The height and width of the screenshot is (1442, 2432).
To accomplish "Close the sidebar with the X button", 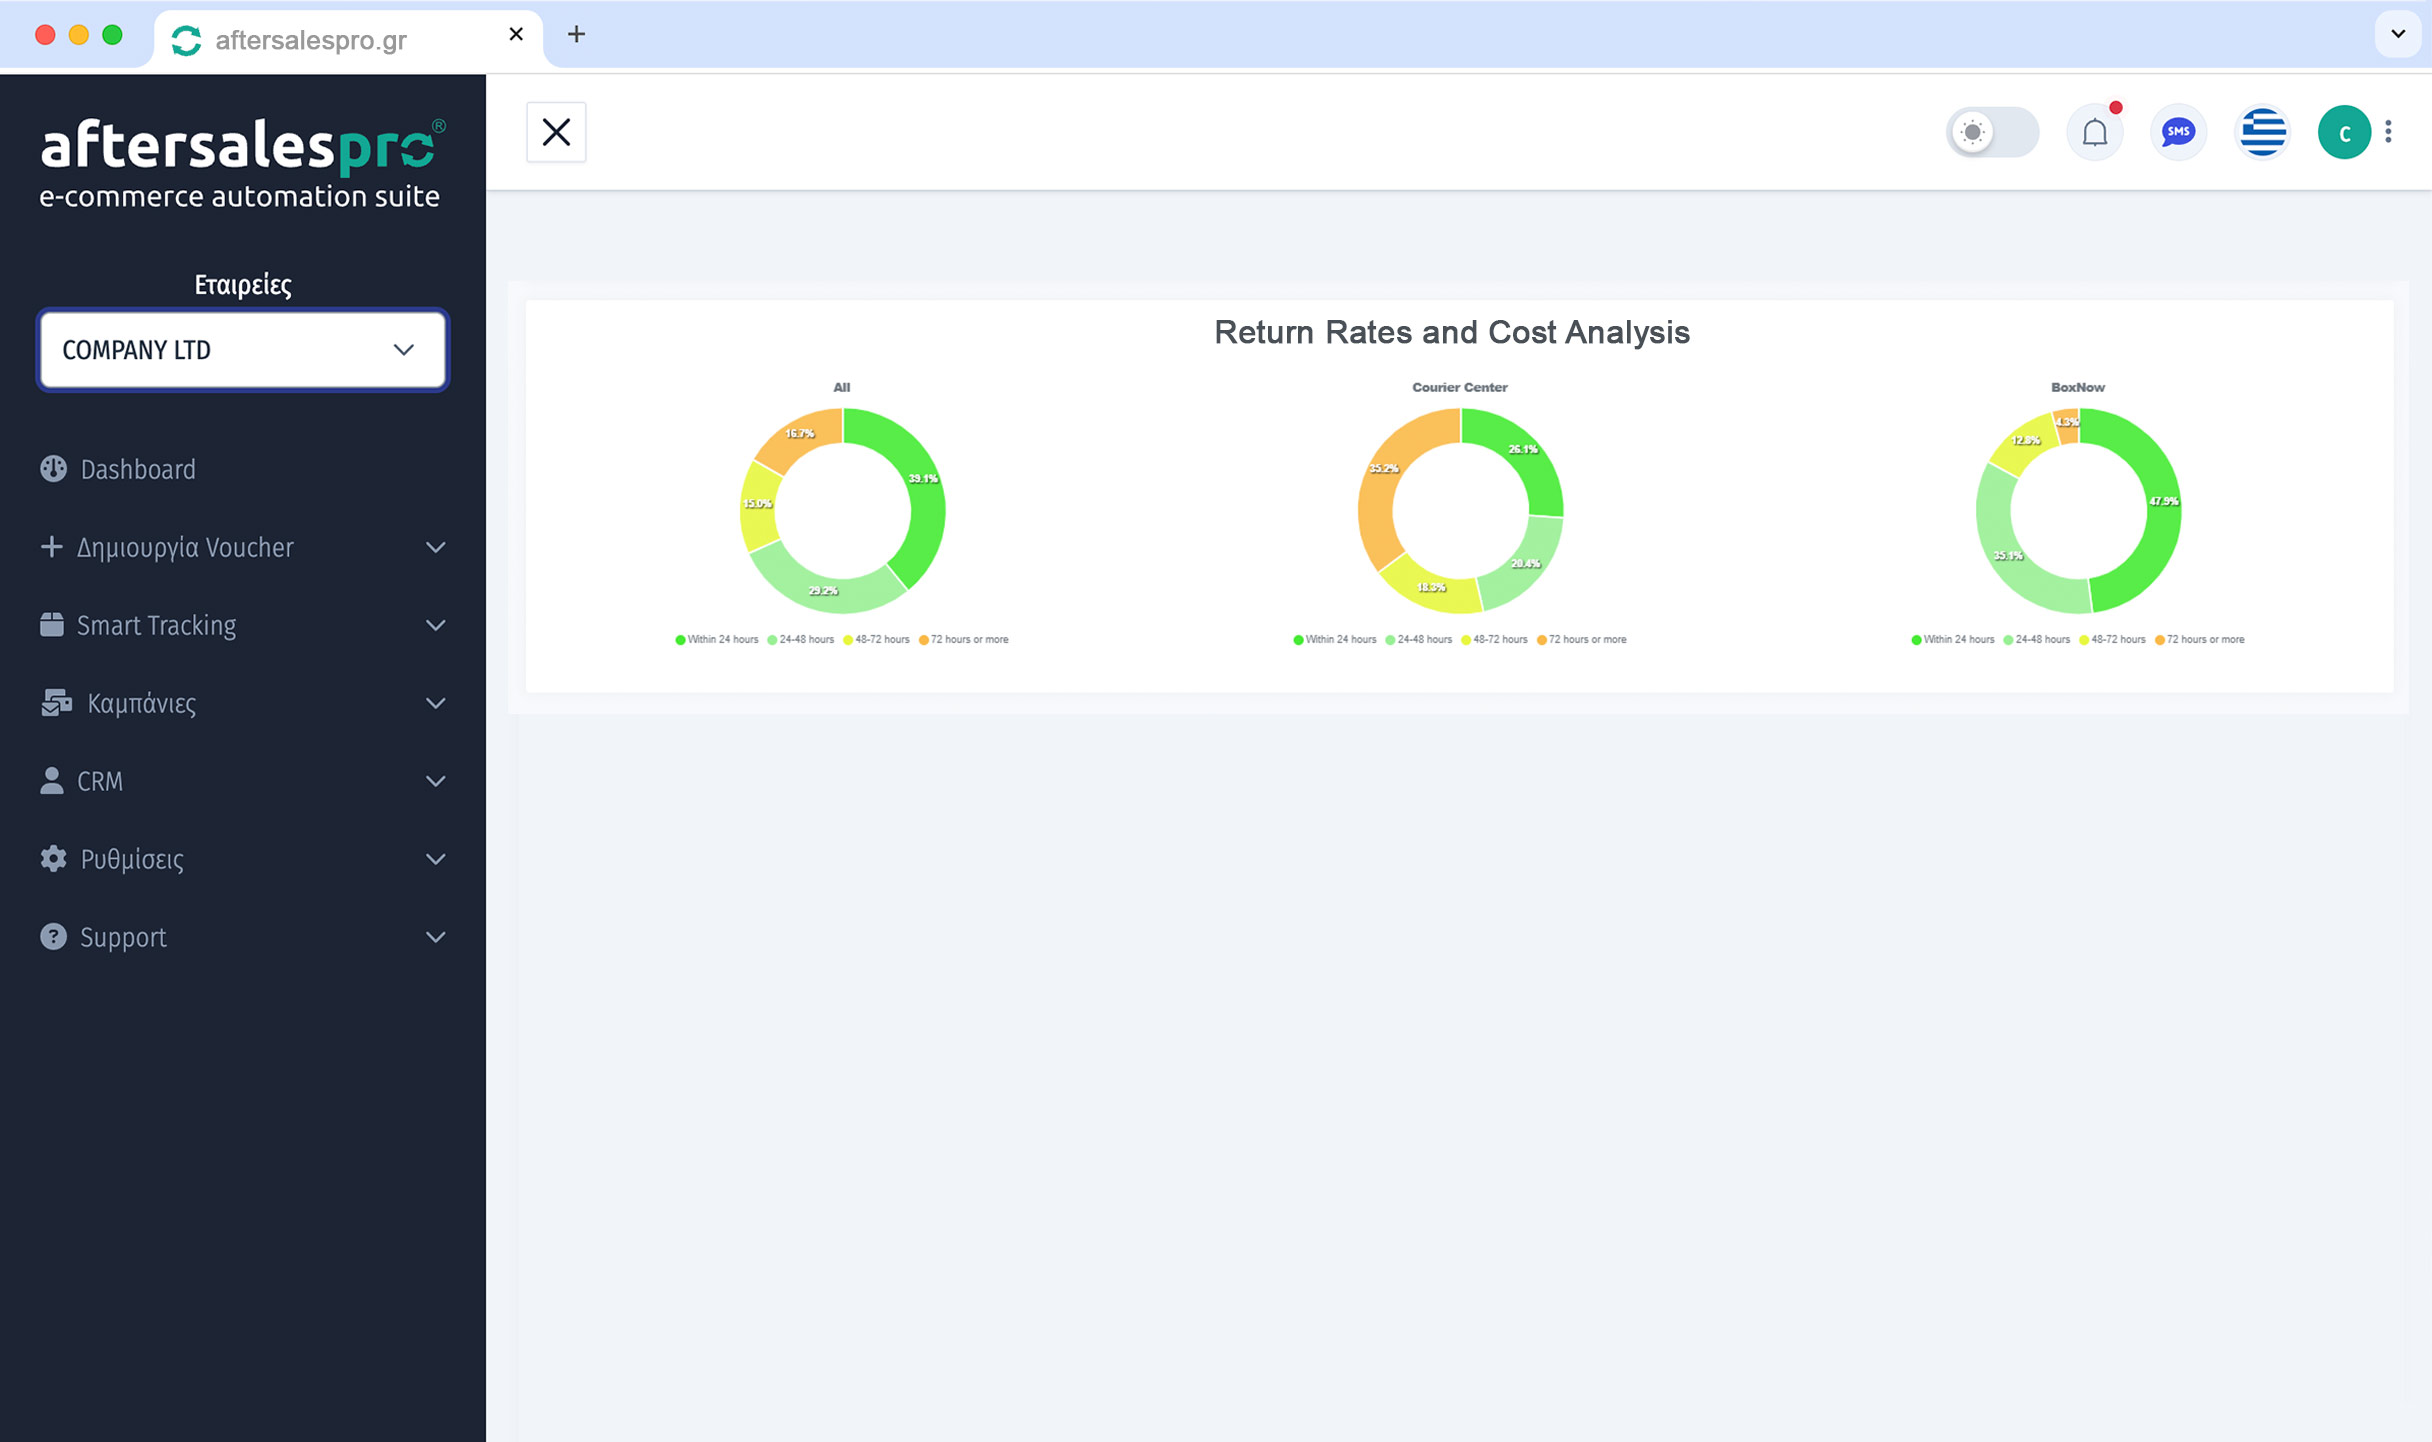I will [x=556, y=132].
